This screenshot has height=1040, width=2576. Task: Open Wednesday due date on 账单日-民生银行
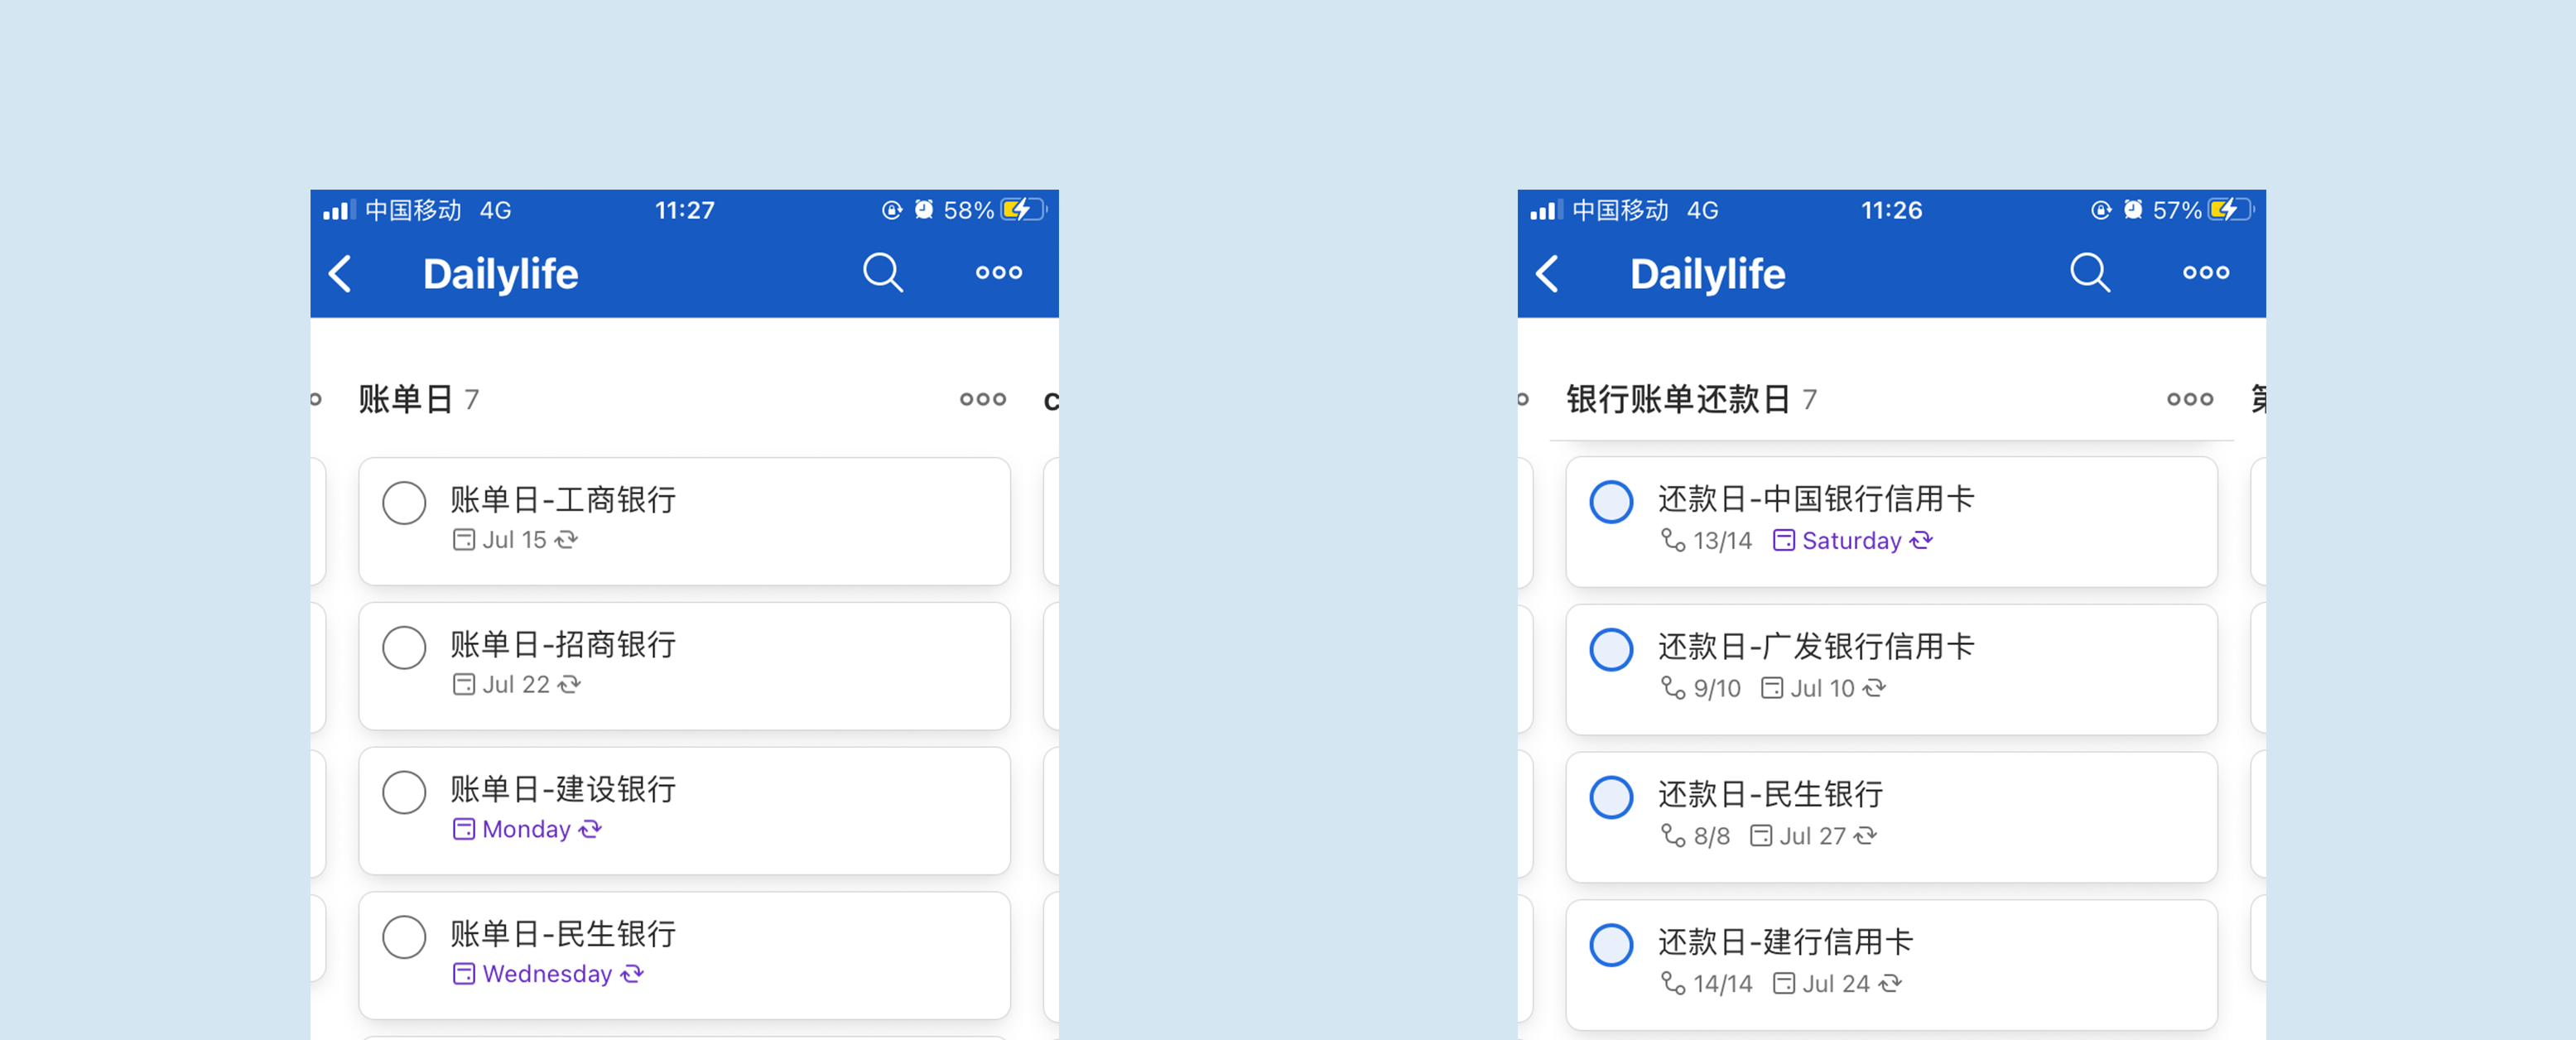pyautogui.click(x=546, y=974)
